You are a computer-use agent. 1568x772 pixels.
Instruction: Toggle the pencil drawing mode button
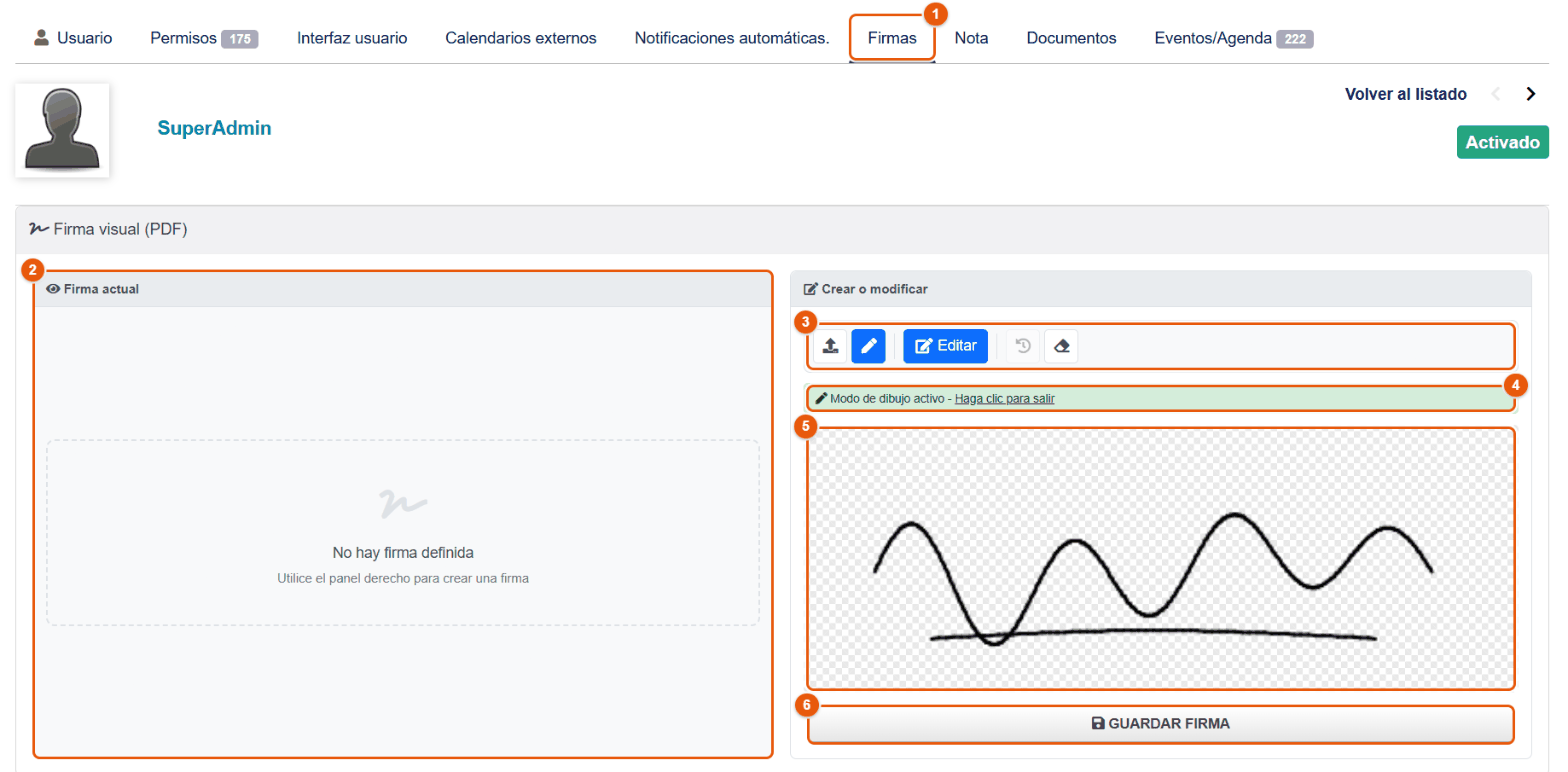click(868, 346)
